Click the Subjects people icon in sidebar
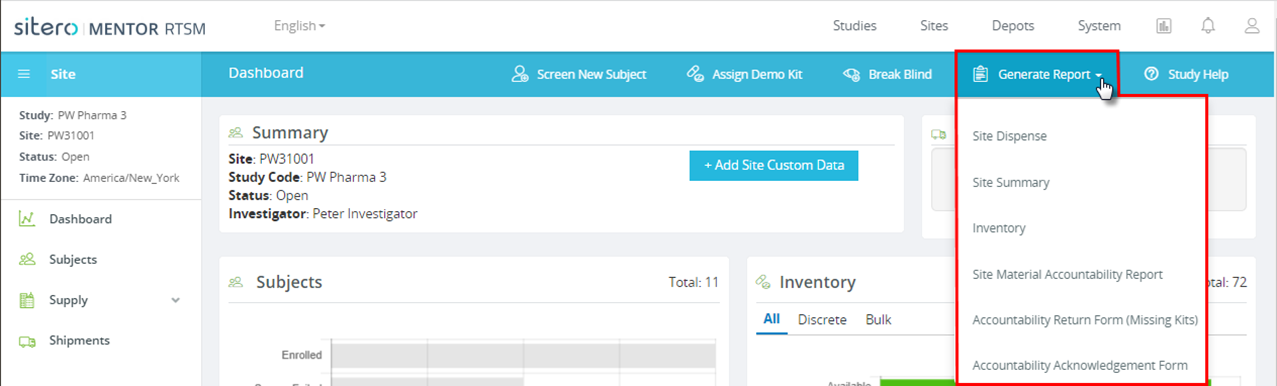This screenshot has height=386, width=1277. [27, 259]
